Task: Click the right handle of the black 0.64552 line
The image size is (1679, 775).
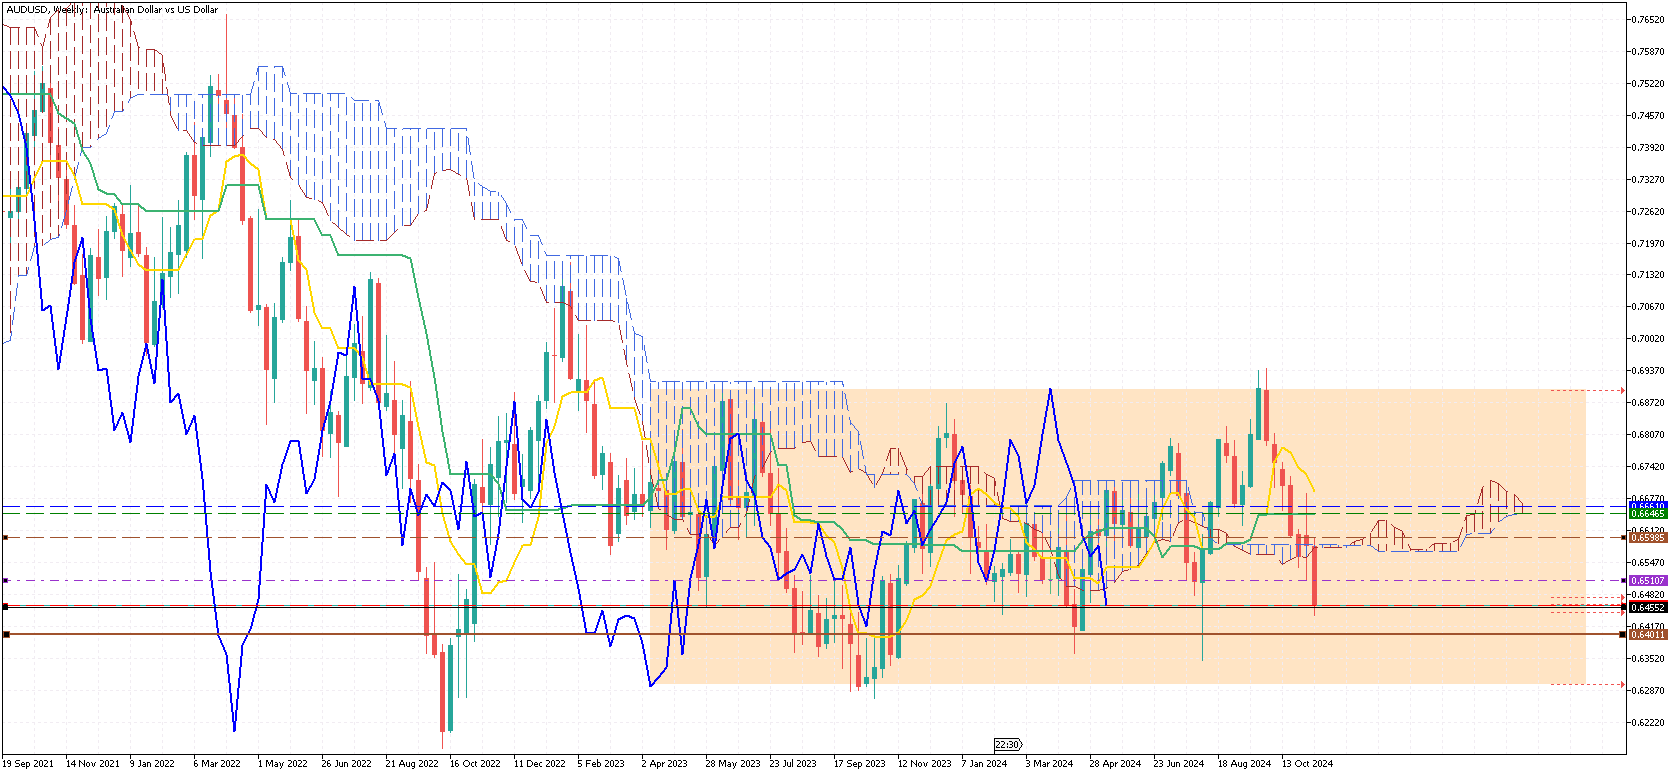Action: coord(1622,607)
